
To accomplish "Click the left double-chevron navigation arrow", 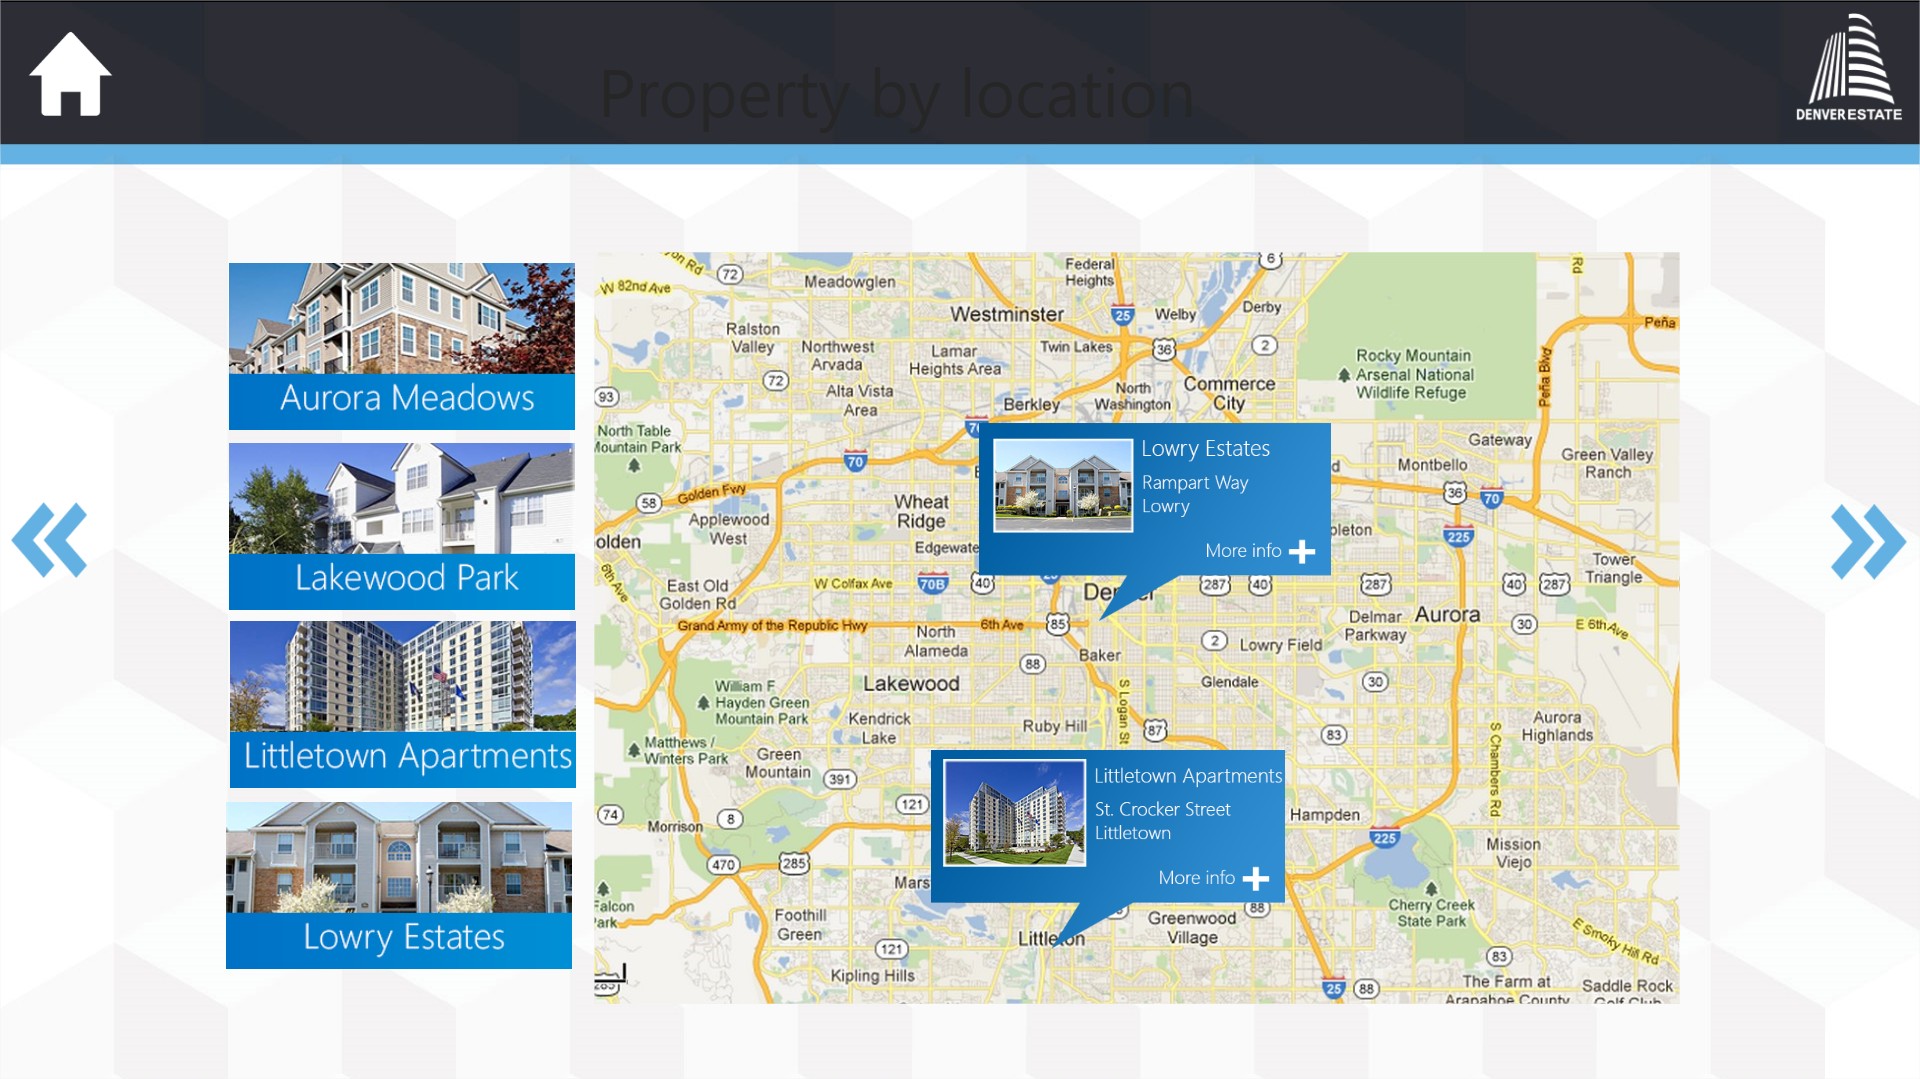I will click(x=49, y=540).
